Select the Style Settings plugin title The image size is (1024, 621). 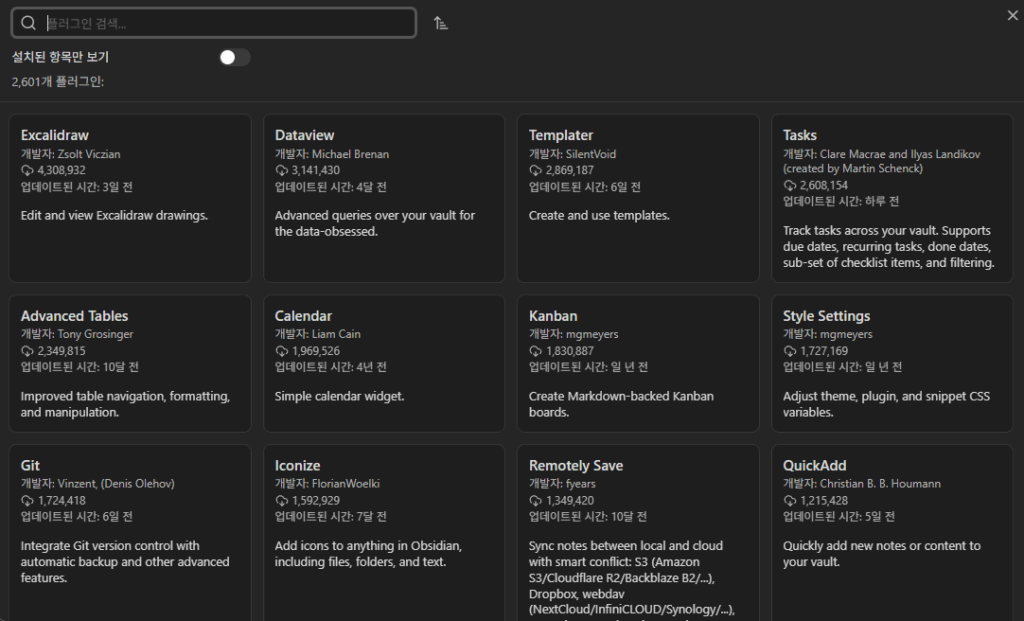[826, 316]
